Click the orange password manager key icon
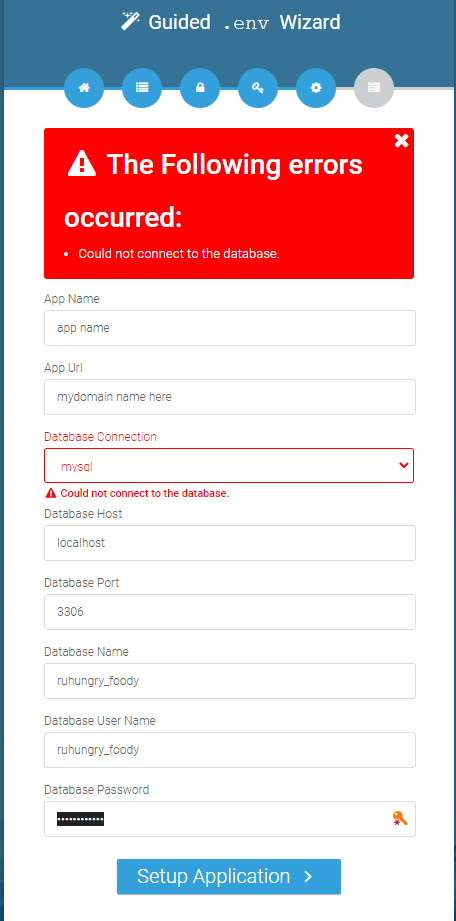The height and width of the screenshot is (921, 456). pyautogui.click(x=400, y=818)
